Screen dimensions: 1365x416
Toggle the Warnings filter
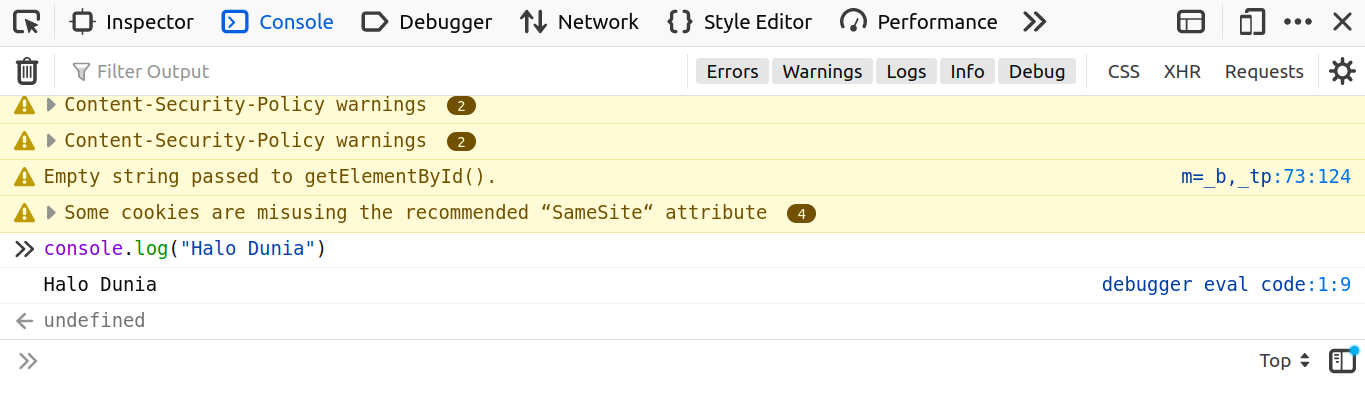click(822, 71)
